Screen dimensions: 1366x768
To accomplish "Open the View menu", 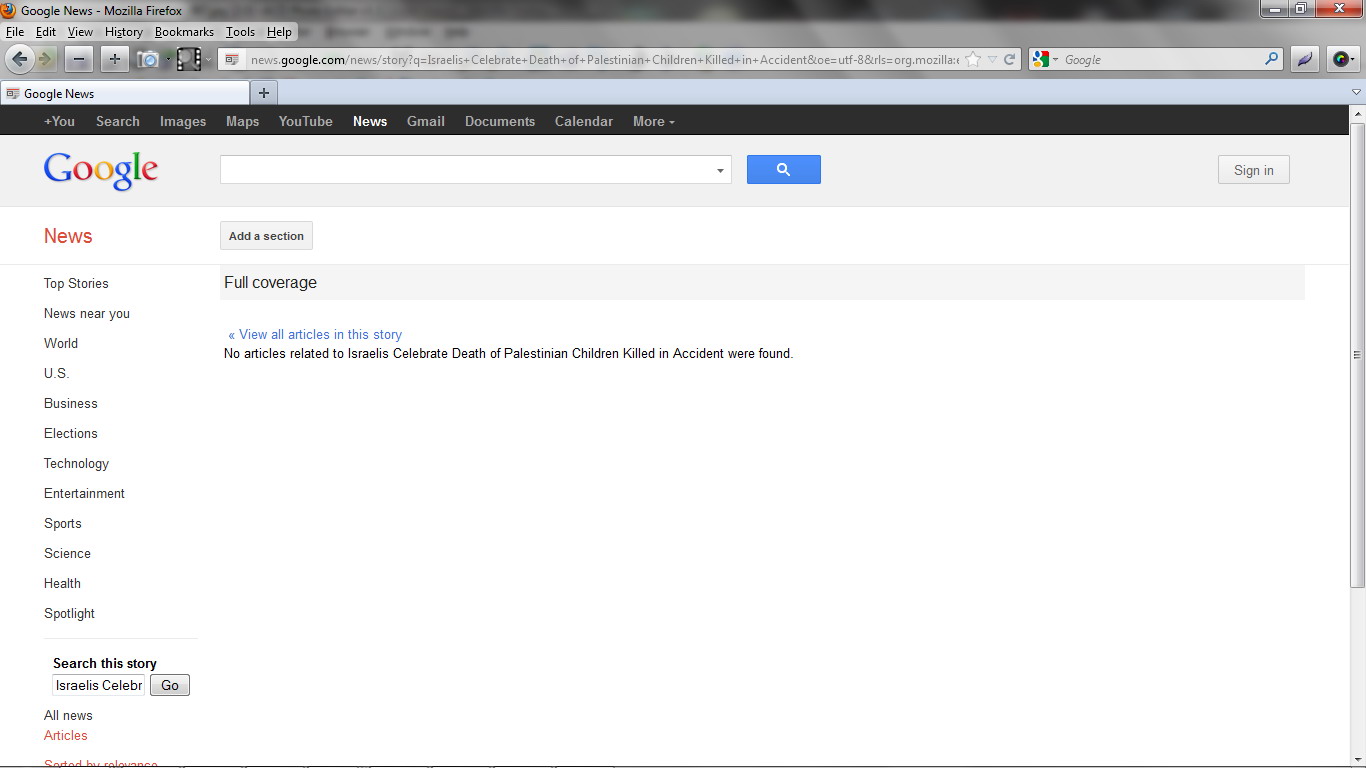I will pyautogui.click(x=80, y=32).
